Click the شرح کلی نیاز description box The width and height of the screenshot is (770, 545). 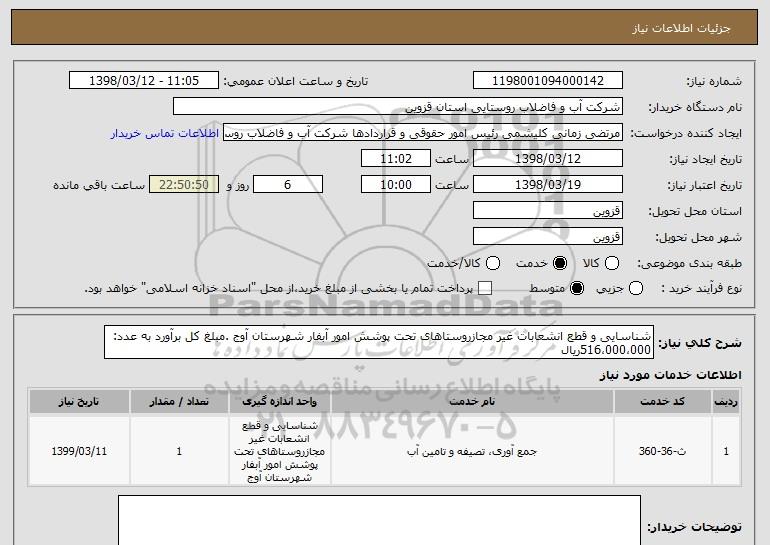tap(379, 342)
